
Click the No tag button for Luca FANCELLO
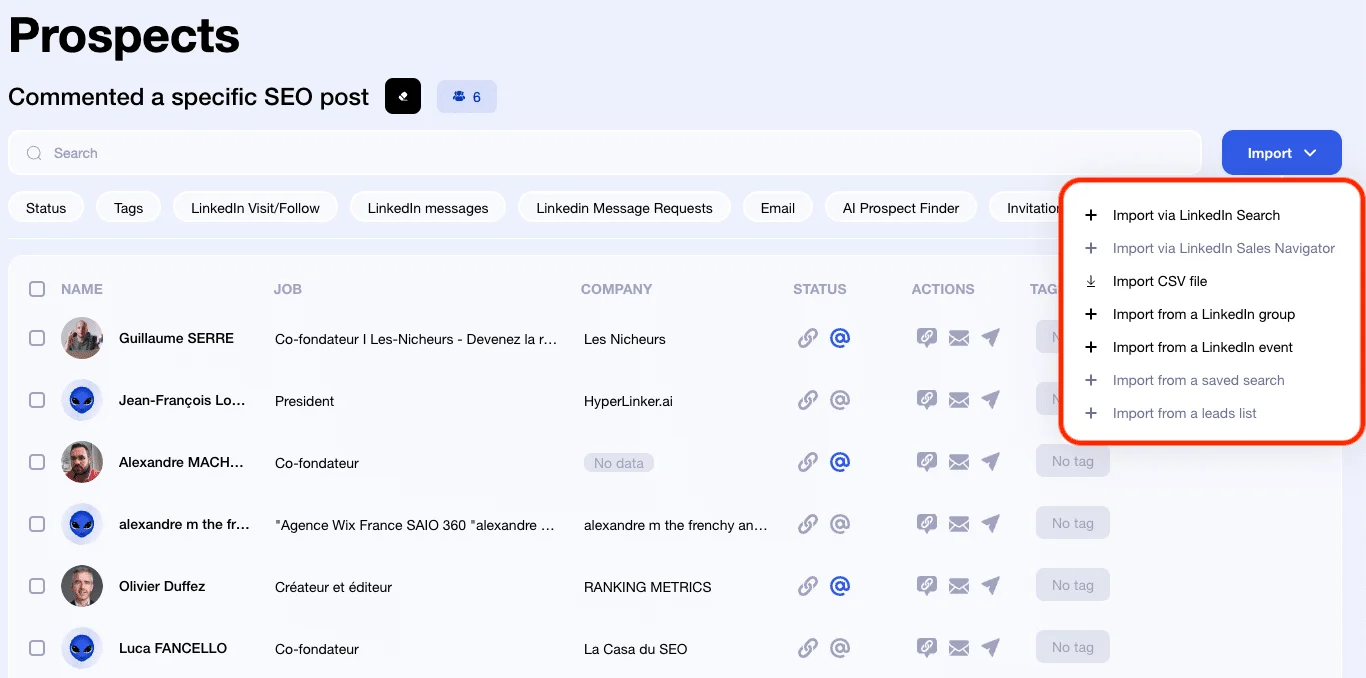1073,647
